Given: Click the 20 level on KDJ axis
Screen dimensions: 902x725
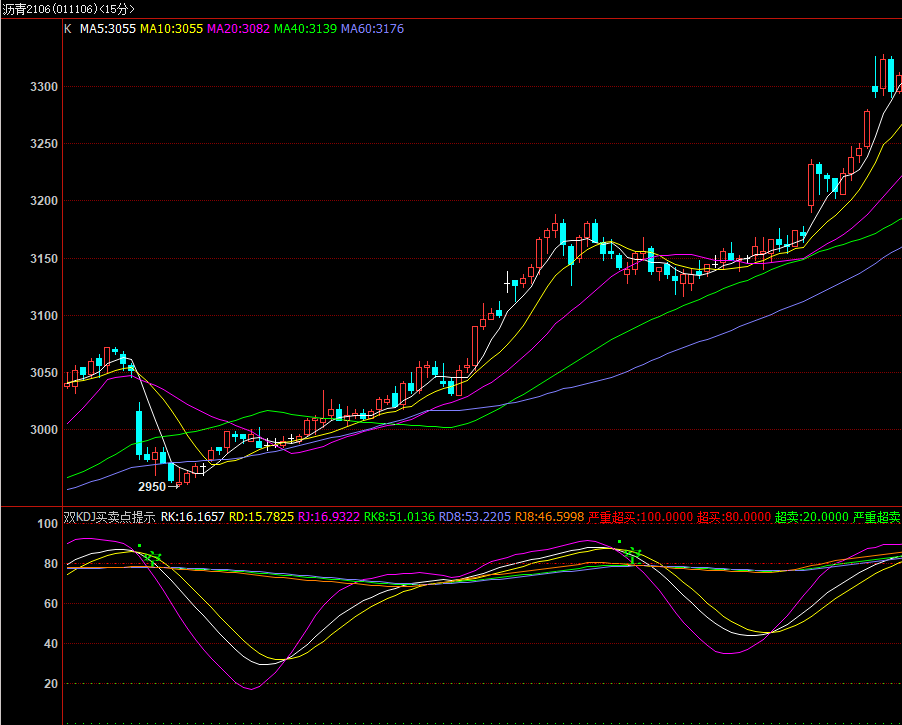Looking at the screenshot, I should 51,684.
